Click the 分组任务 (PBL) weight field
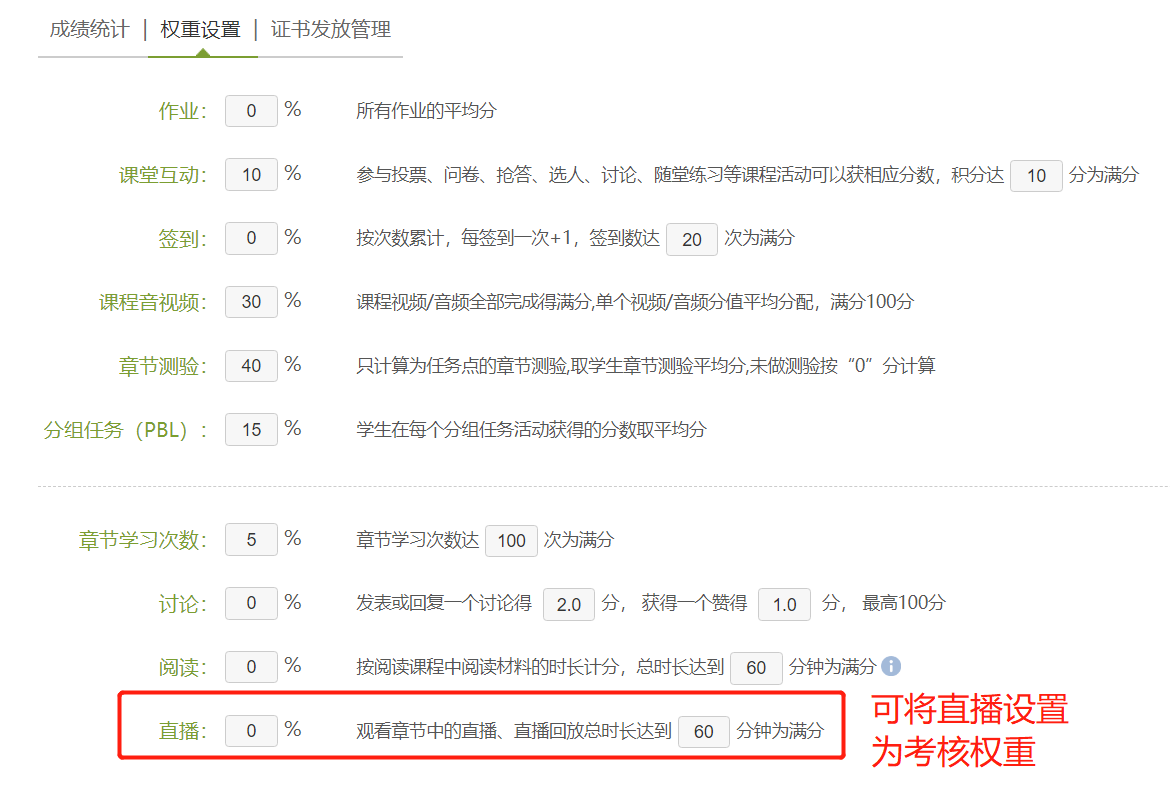Viewport: 1170px width, 785px height. pos(251,430)
